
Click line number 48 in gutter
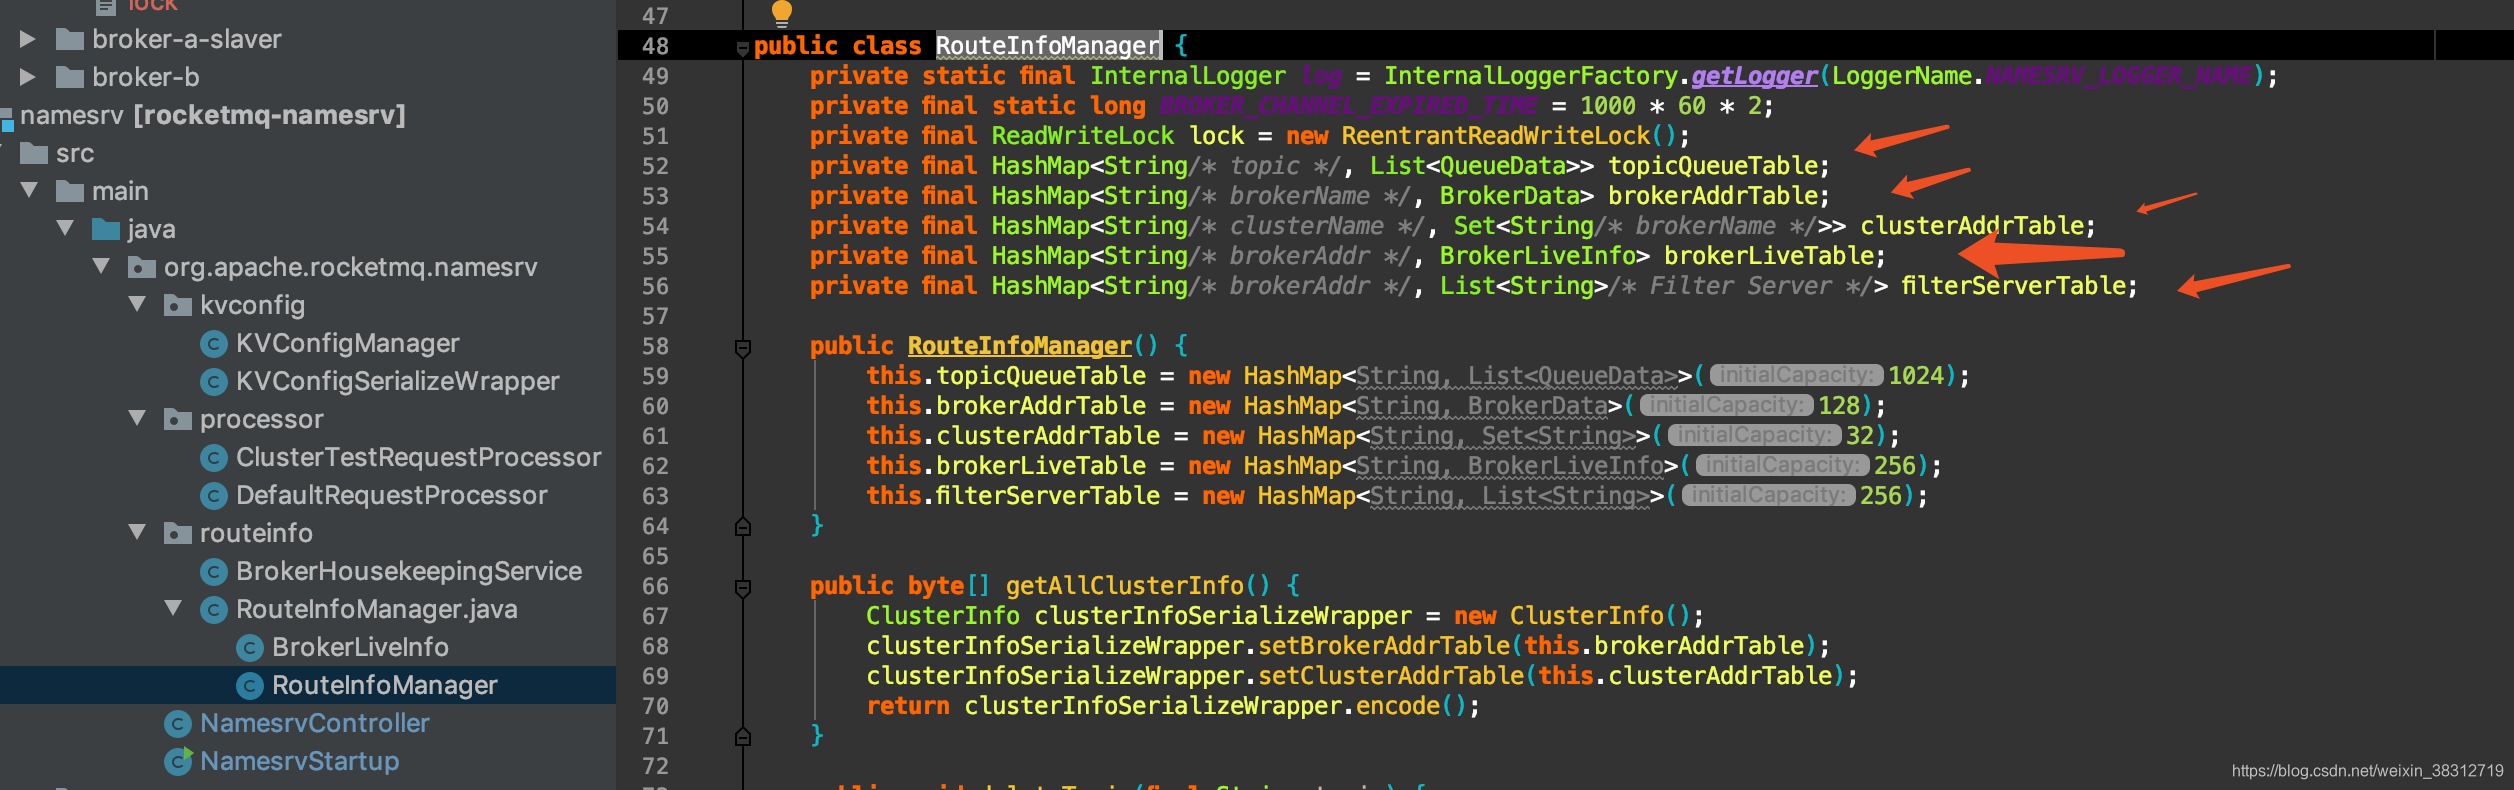tap(655, 46)
